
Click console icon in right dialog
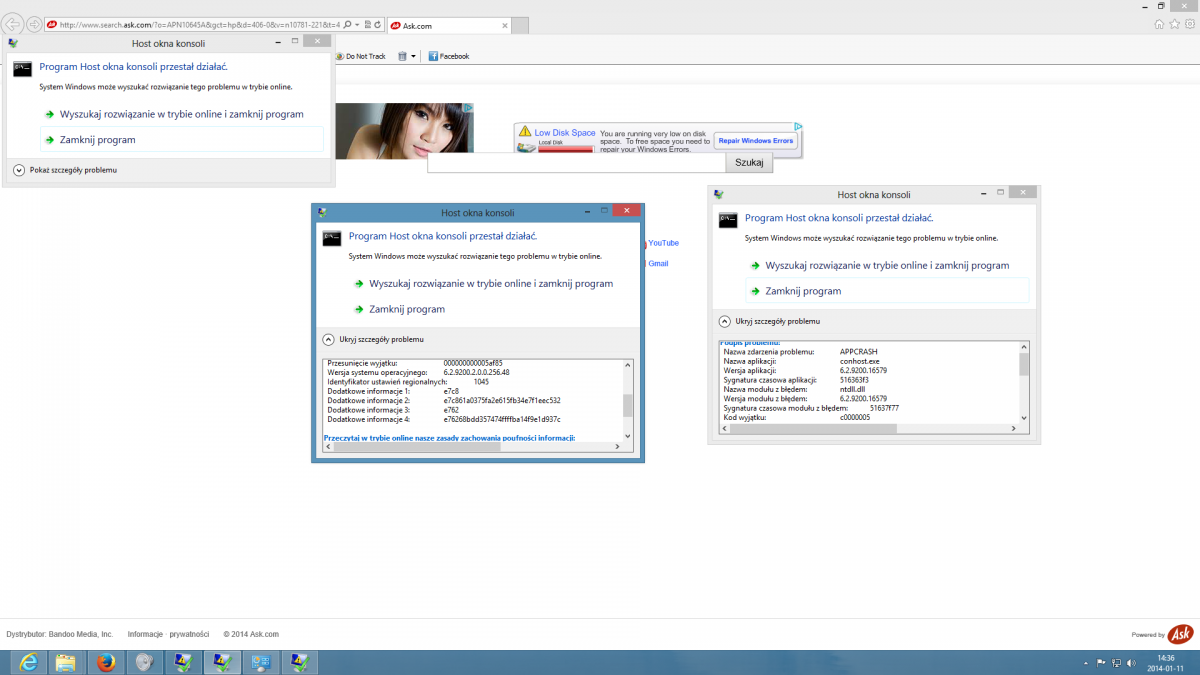pos(728,219)
